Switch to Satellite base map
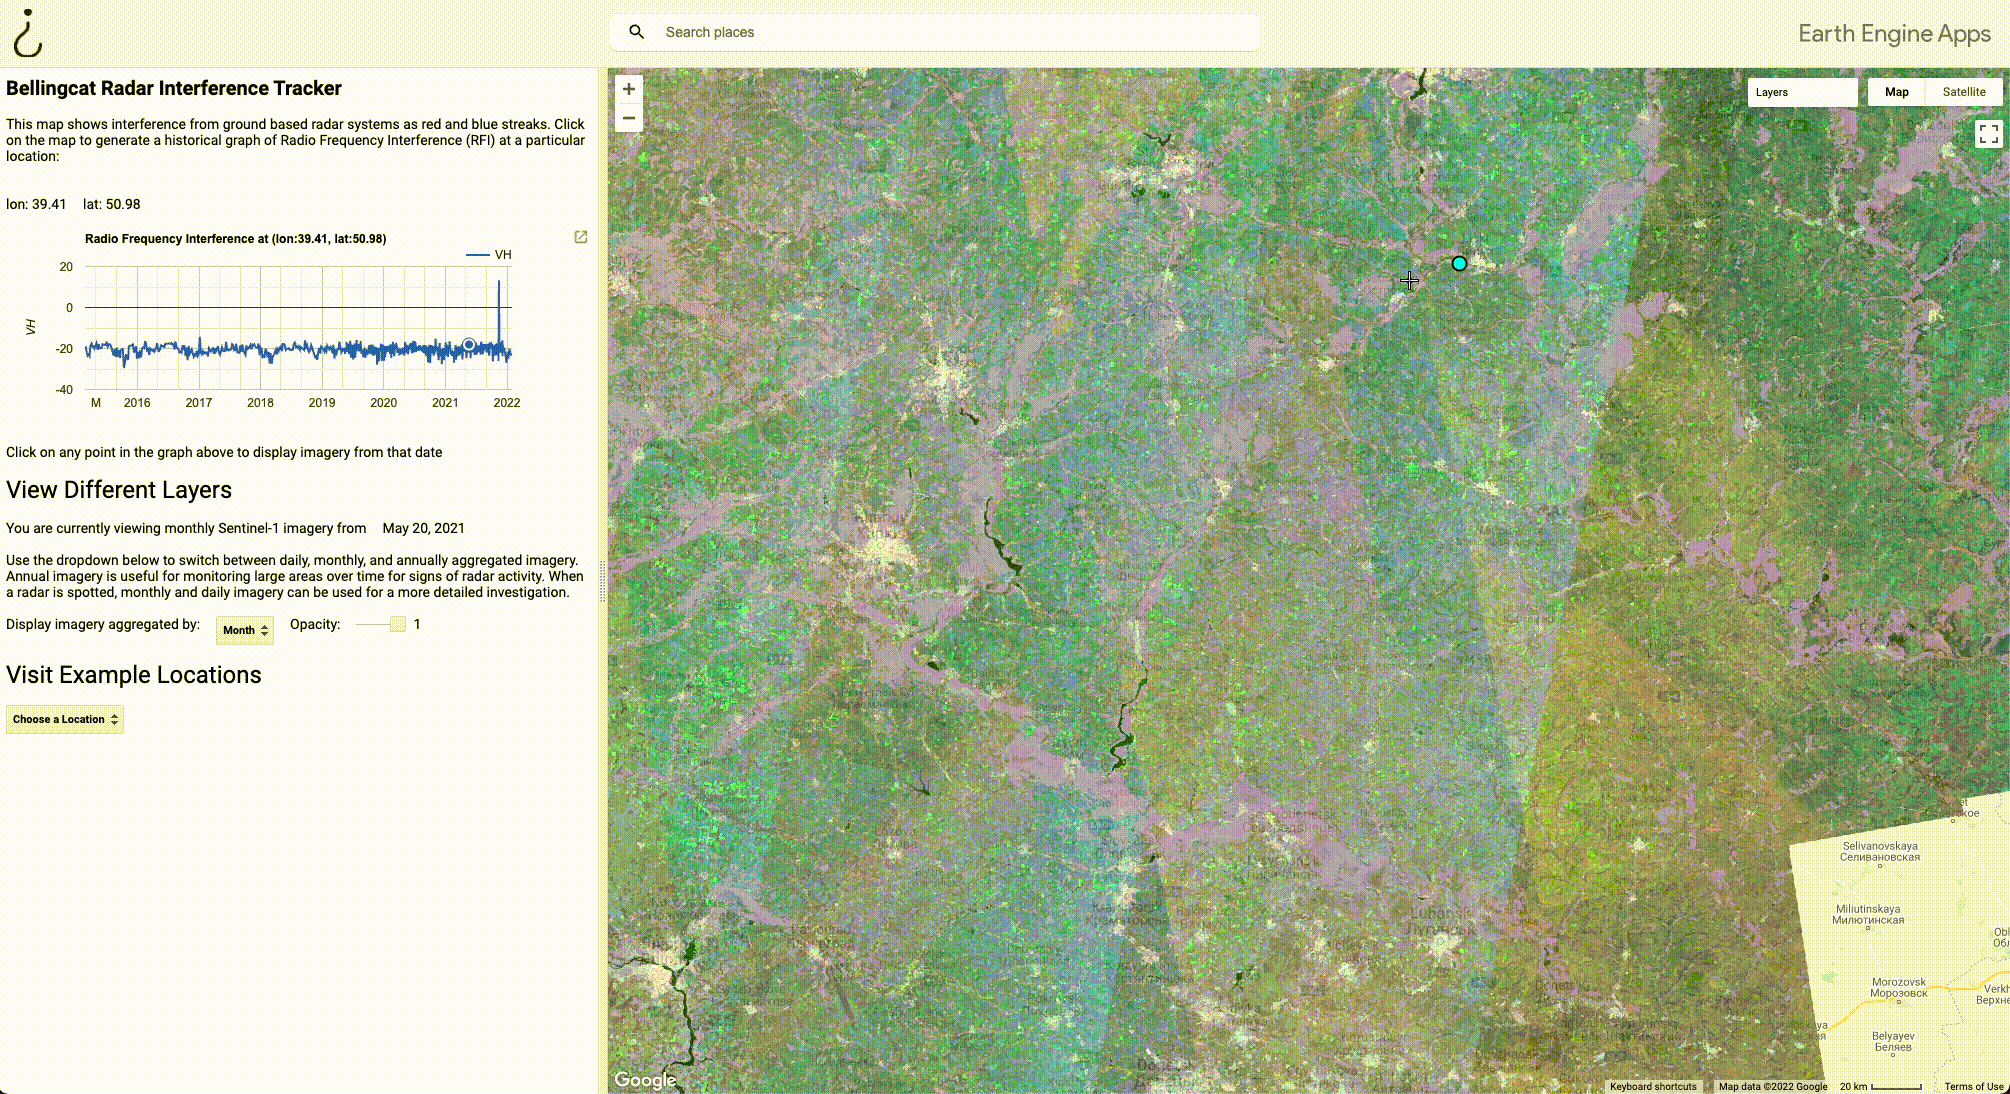2010x1094 pixels. 1963,92
